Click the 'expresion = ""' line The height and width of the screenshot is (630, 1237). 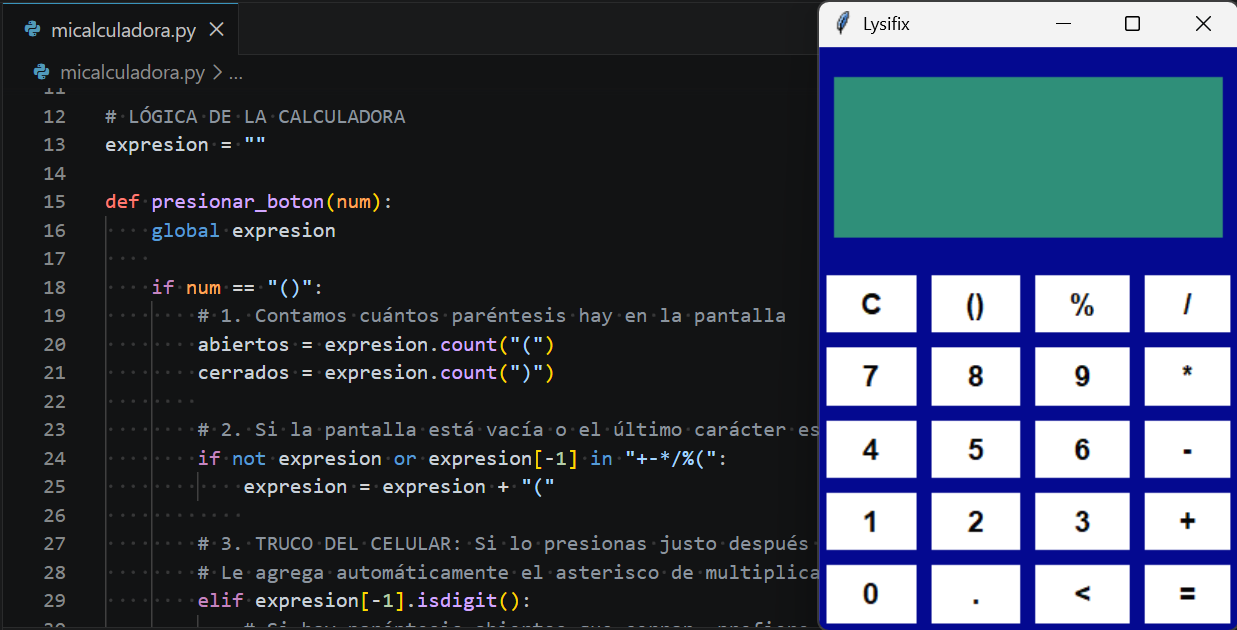(x=186, y=145)
